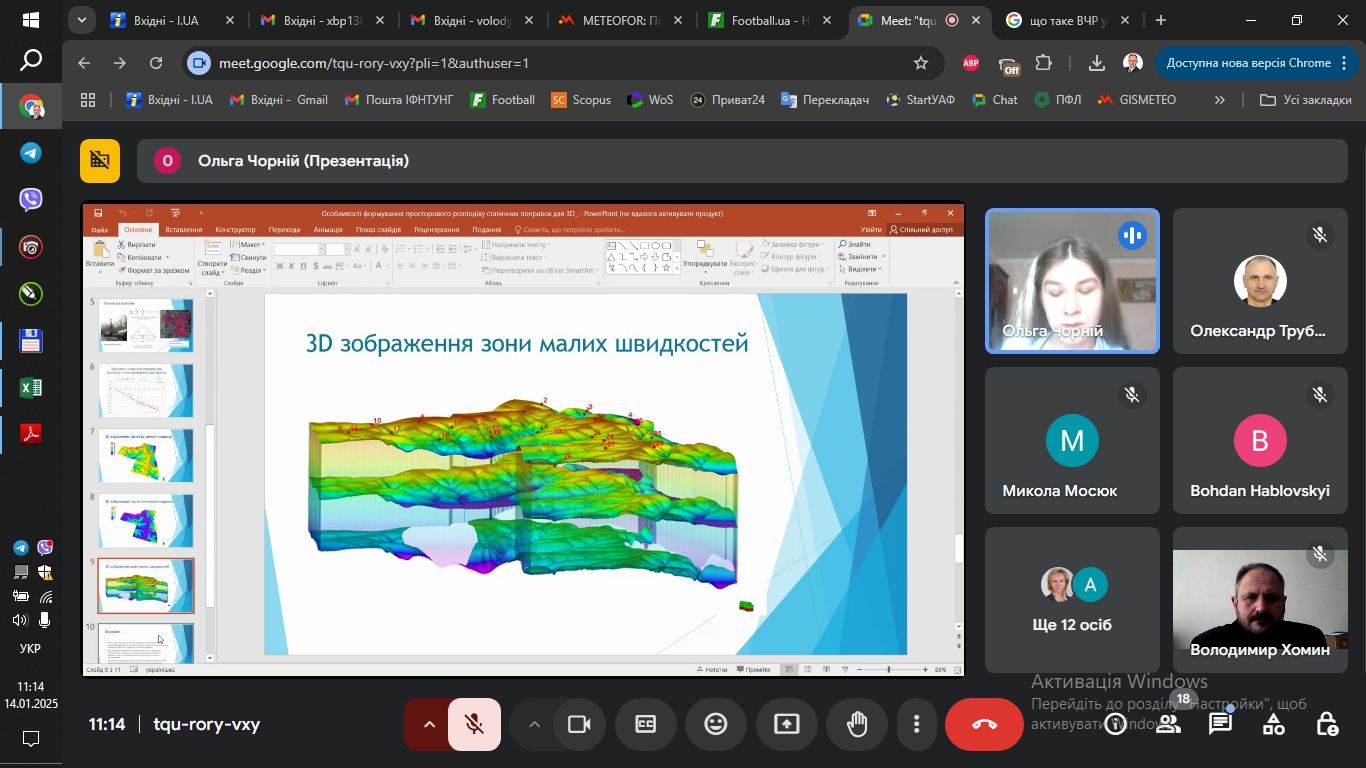Image resolution: width=1366 pixels, height=768 pixels.
Task: Open the host controls lock icon
Action: pyautogui.click(x=1326, y=724)
